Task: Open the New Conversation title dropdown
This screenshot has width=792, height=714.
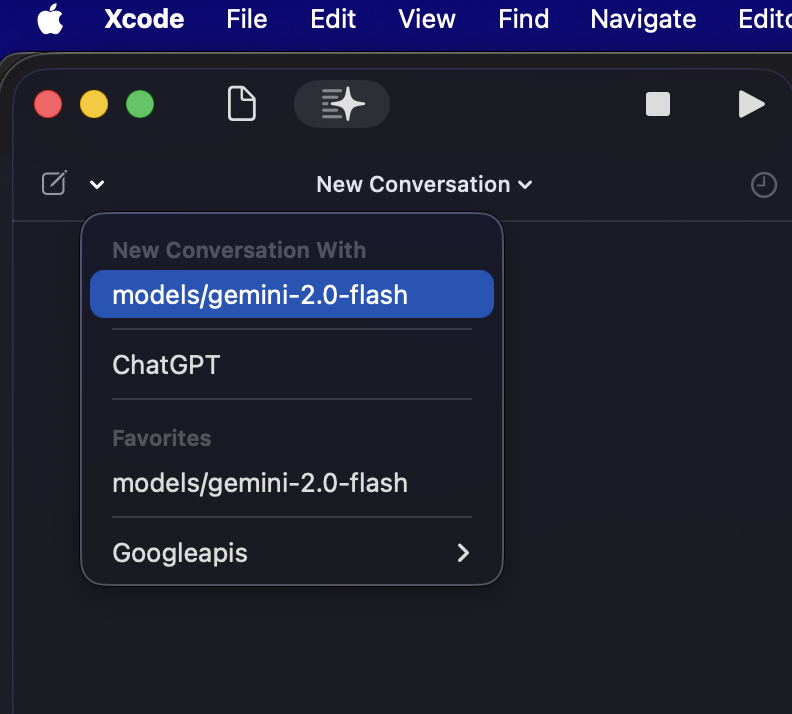Action: coord(424,184)
